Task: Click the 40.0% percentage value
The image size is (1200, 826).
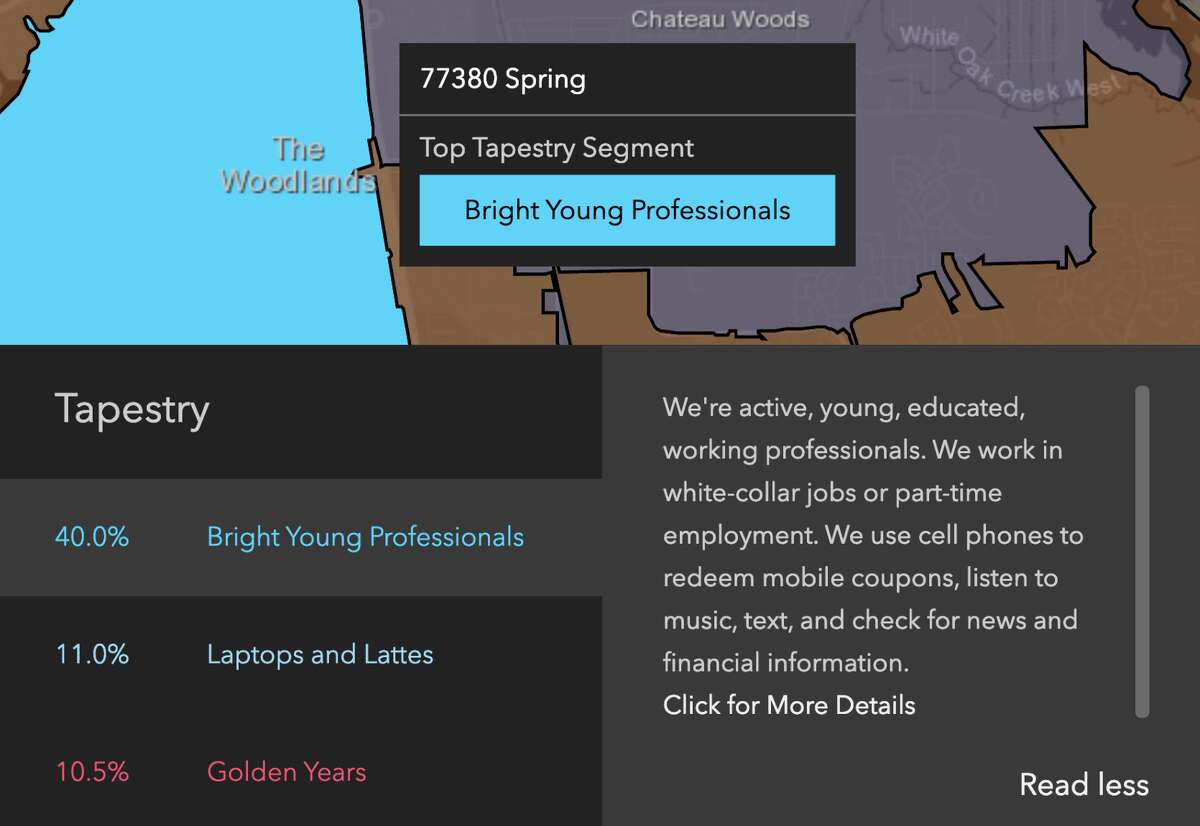Action: (92, 537)
